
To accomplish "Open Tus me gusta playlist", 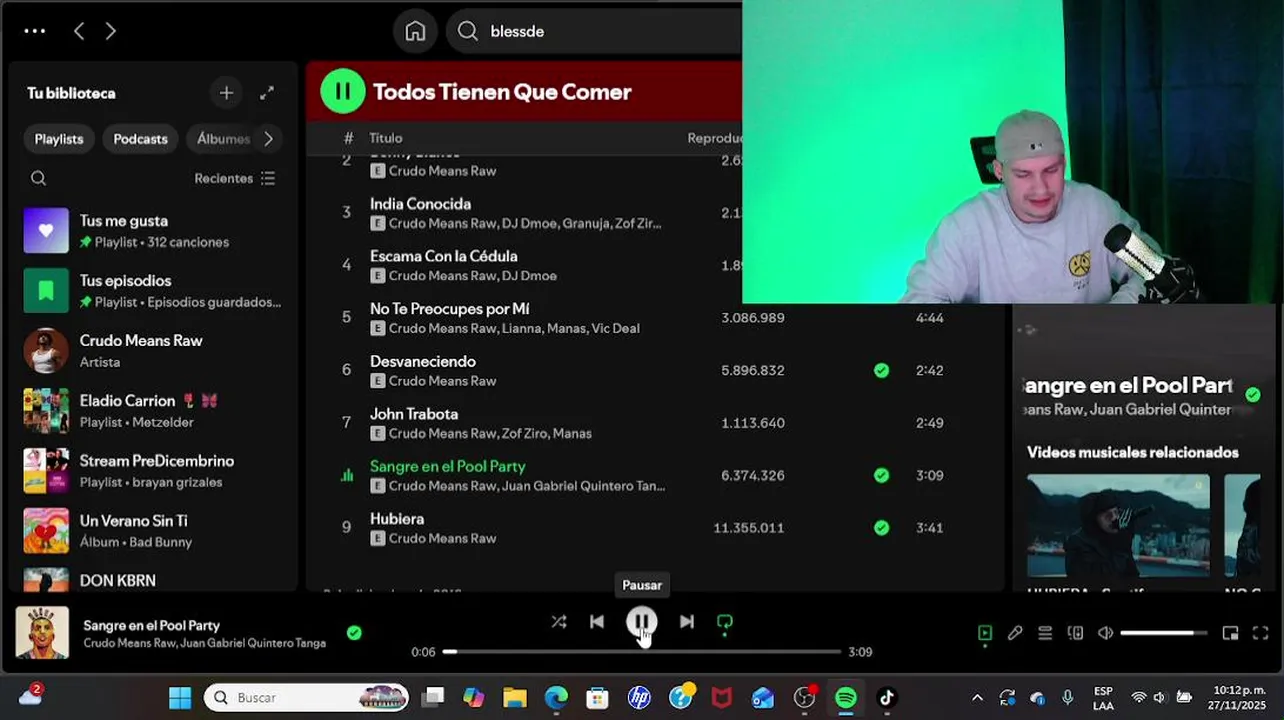I will 153,231.
